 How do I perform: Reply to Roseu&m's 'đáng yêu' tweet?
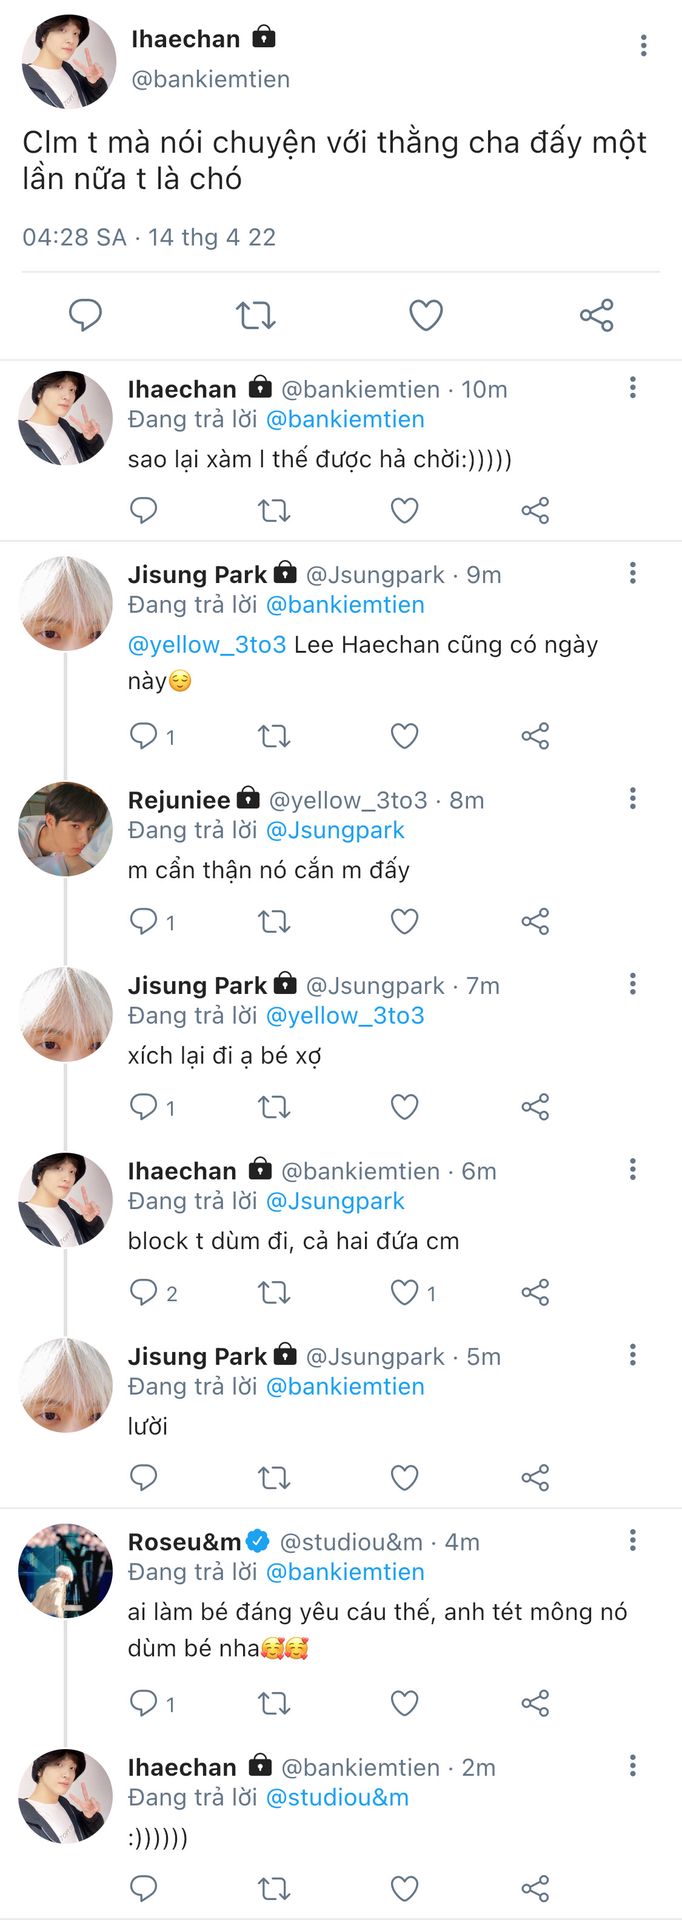145,1702
